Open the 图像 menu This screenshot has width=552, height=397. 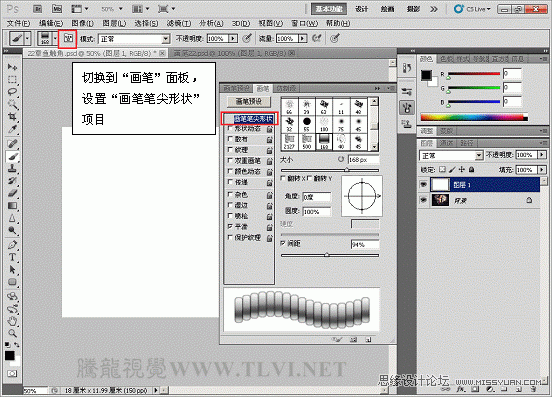82,23
